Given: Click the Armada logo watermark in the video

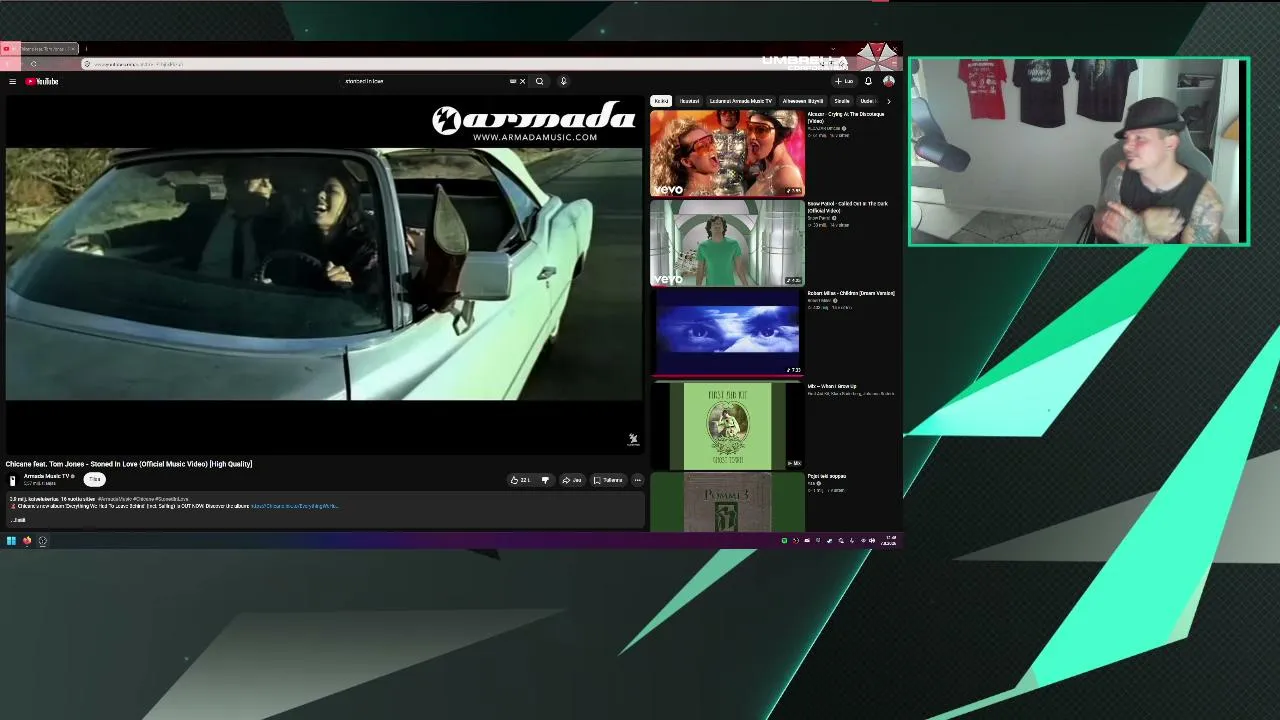Looking at the screenshot, I should tap(534, 122).
